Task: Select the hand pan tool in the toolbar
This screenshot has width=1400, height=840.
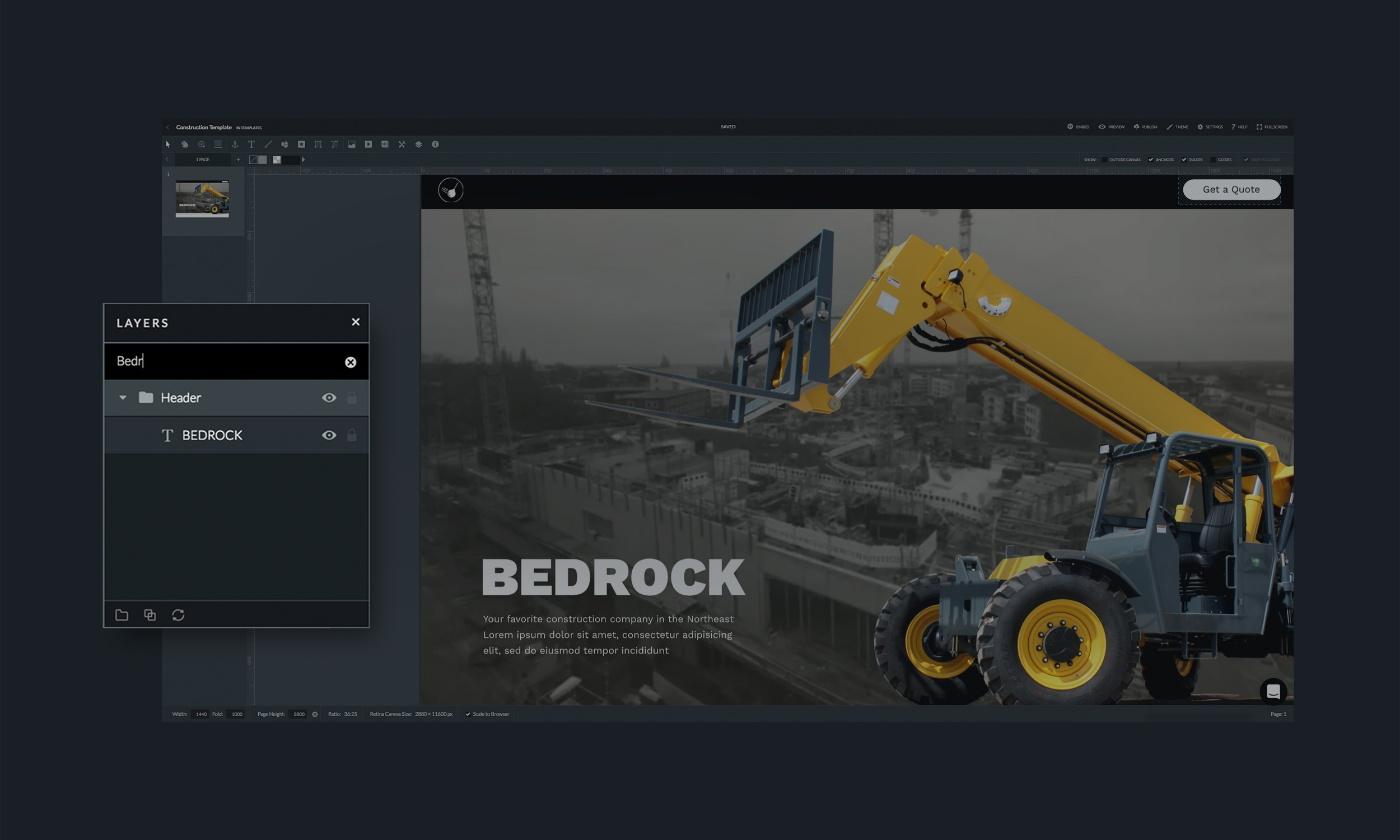Action: (184, 144)
